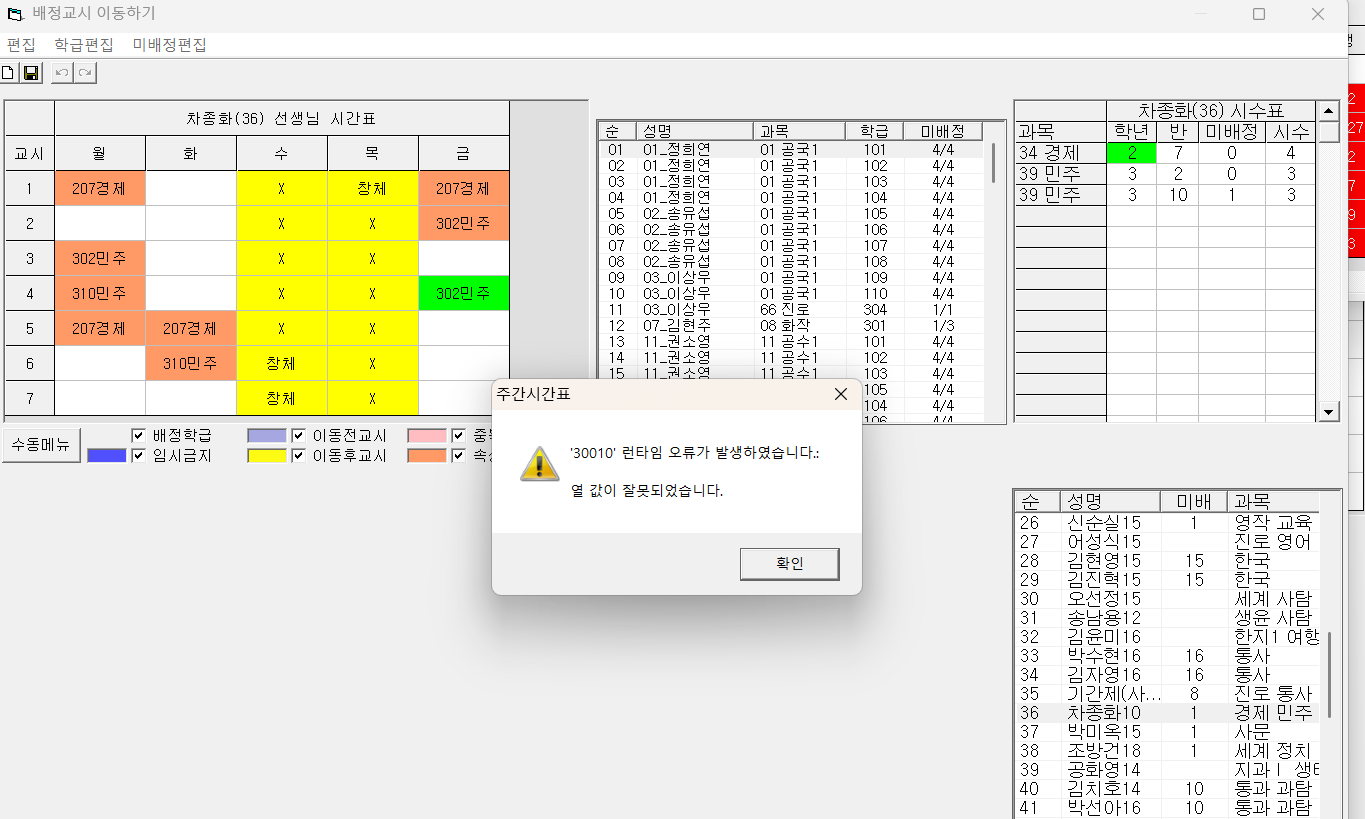The width and height of the screenshot is (1365, 819).
Task: Select the 207경제 cell in 화 column
Action: [190, 328]
